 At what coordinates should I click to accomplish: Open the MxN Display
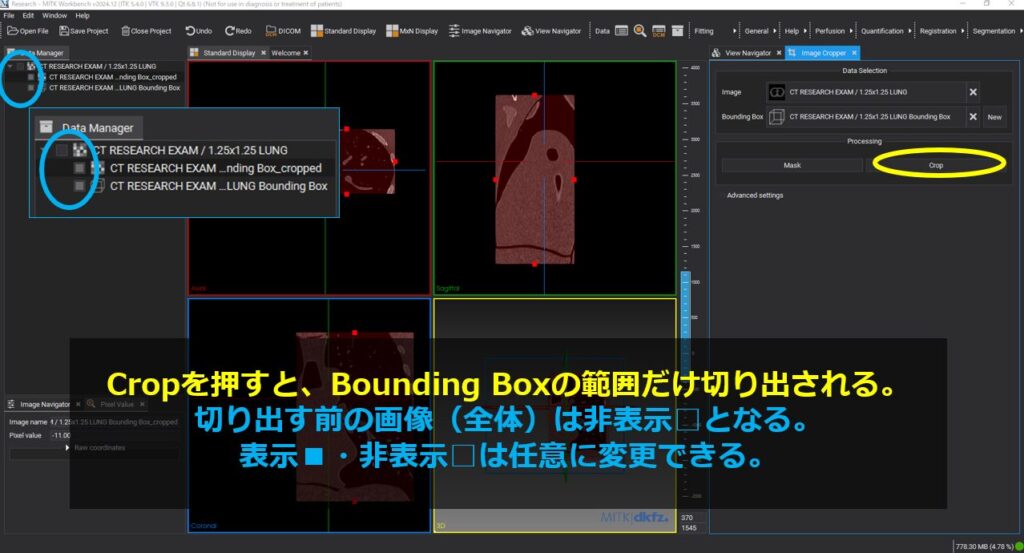click(x=412, y=31)
